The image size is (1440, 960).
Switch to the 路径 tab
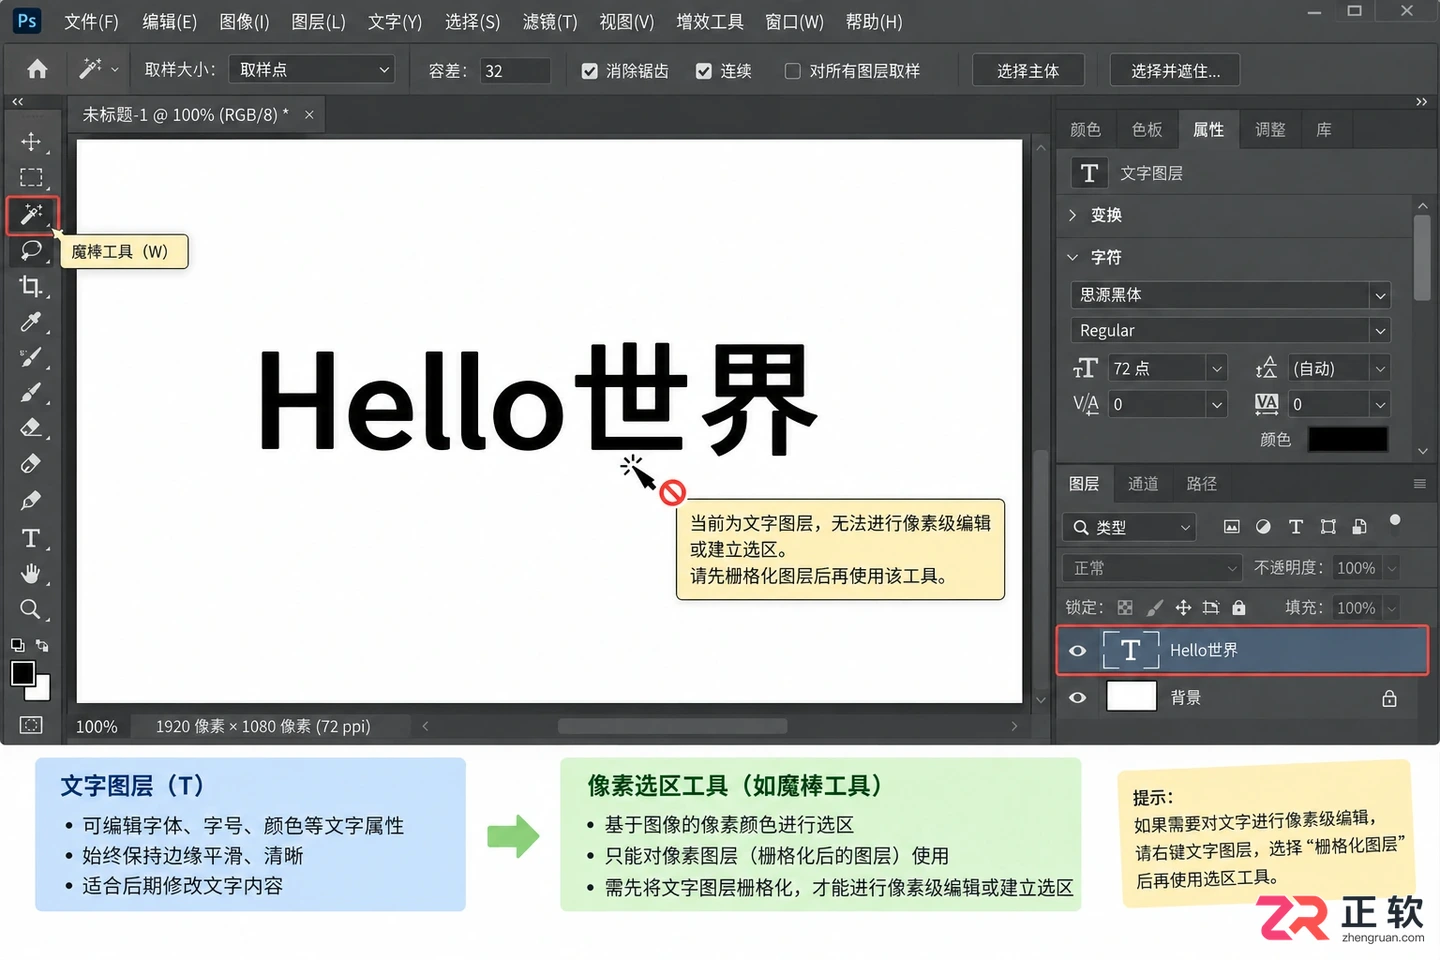(1201, 484)
